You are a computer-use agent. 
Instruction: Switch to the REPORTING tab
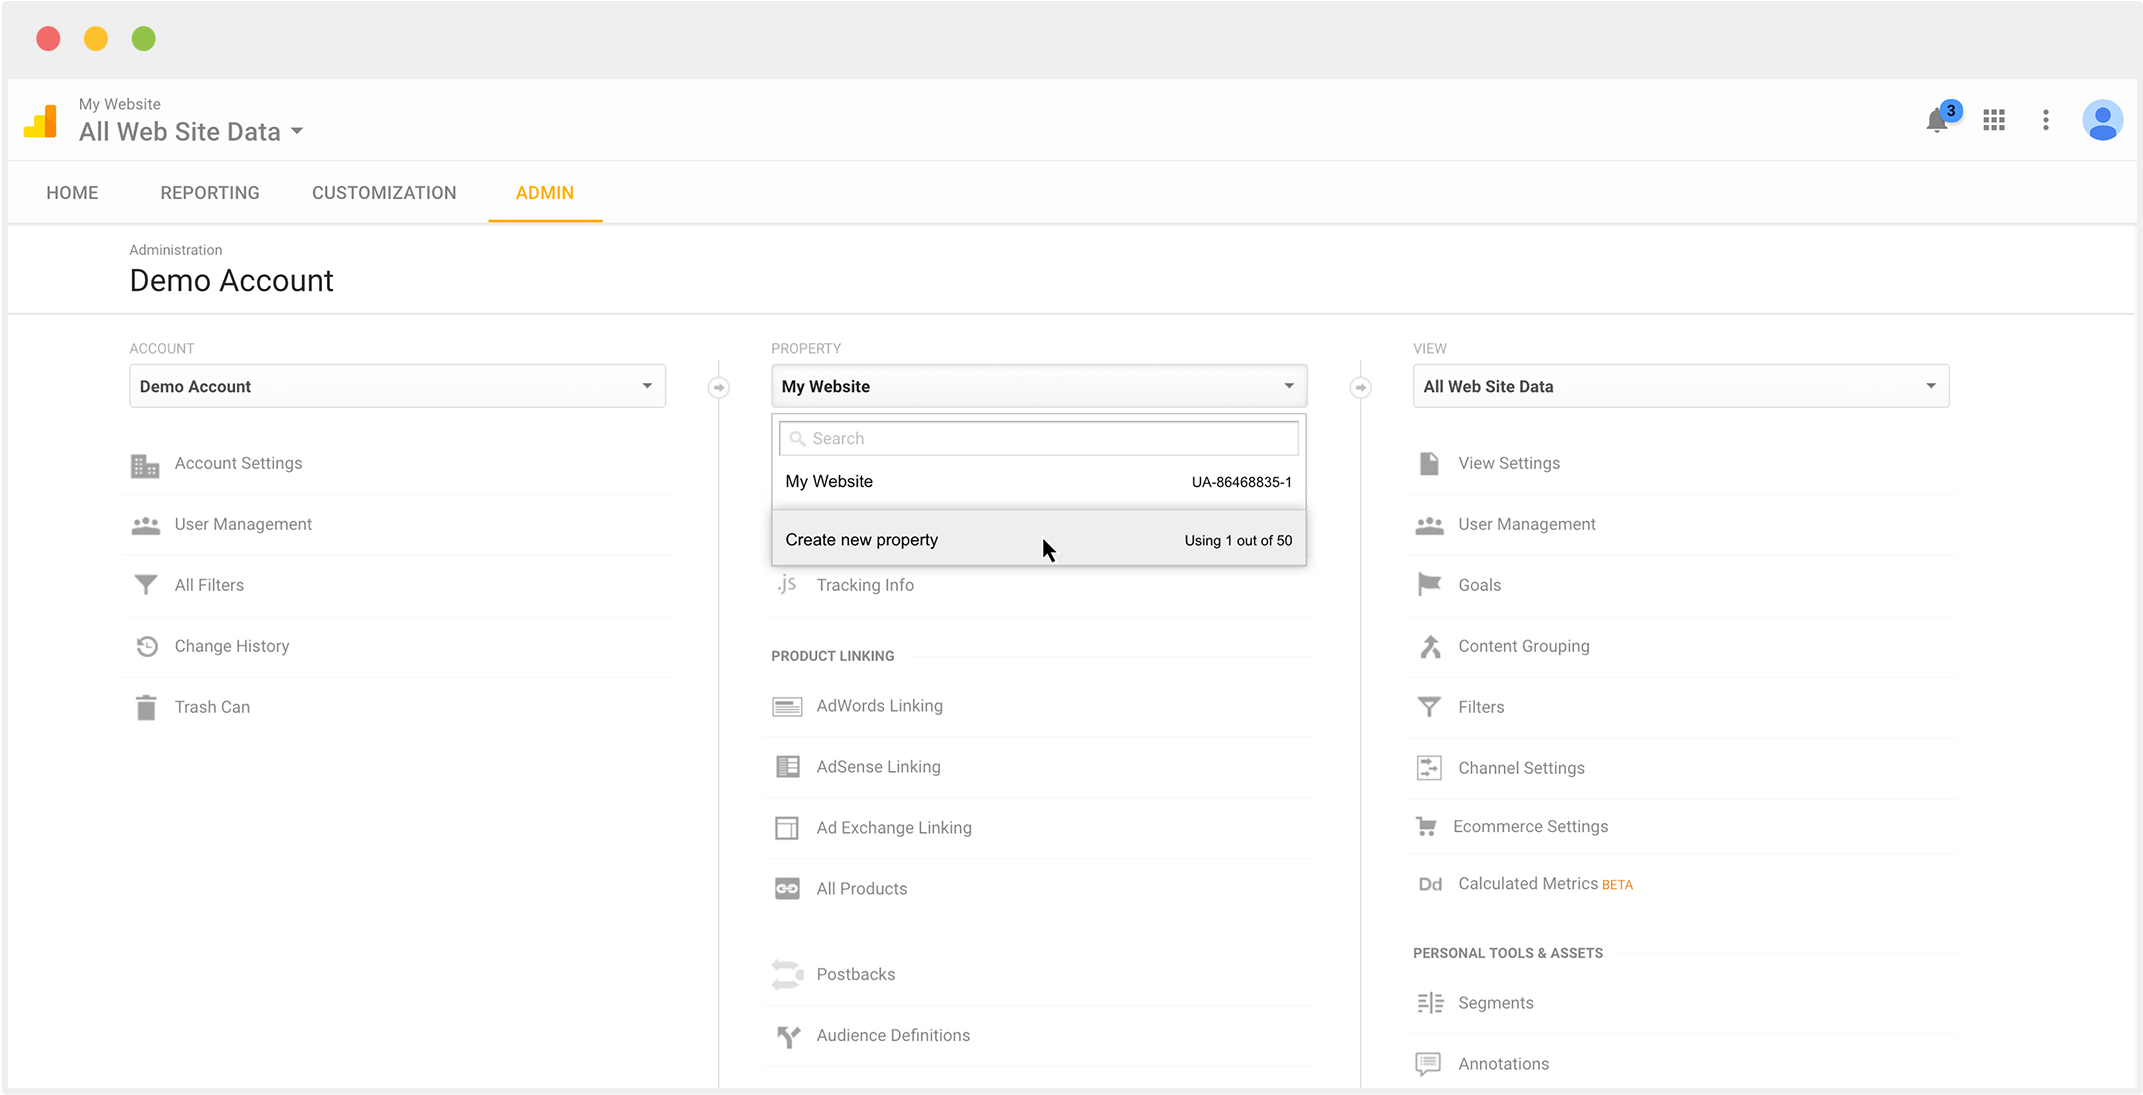[x=210, y=193]
